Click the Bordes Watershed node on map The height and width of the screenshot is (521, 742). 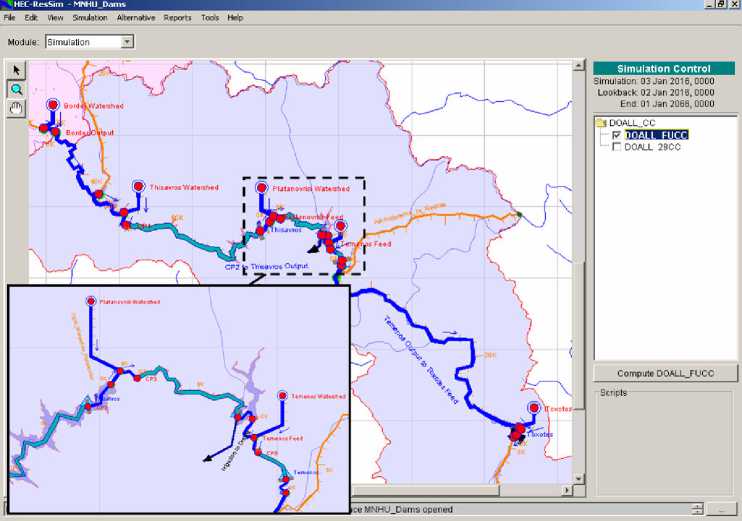point(52,104)
